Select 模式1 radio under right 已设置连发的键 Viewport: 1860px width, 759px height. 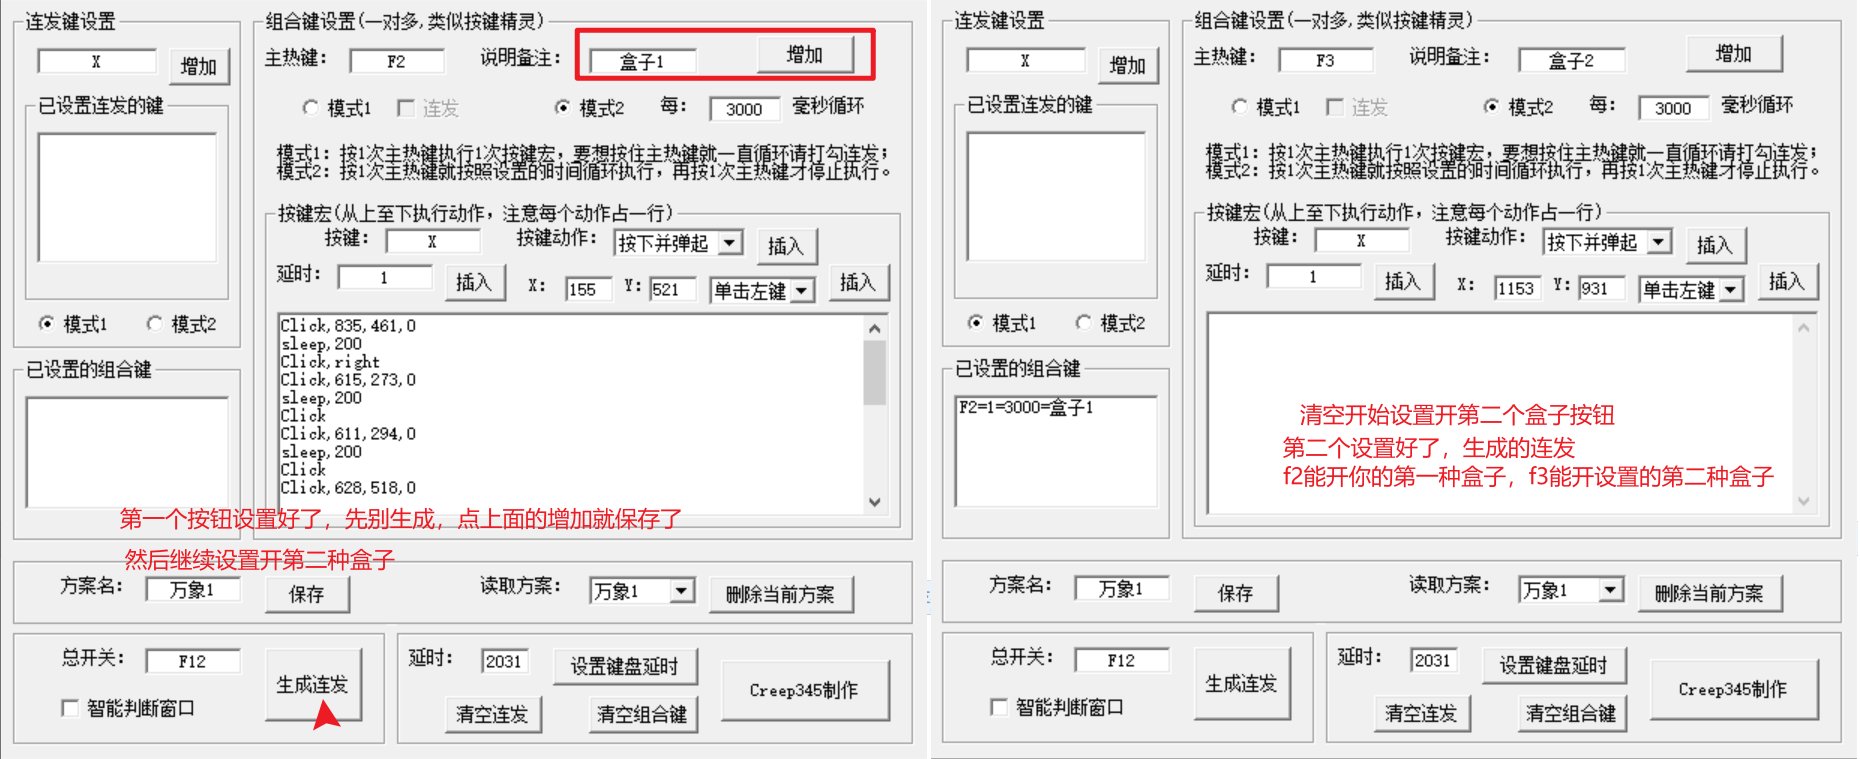pos(976,322)
